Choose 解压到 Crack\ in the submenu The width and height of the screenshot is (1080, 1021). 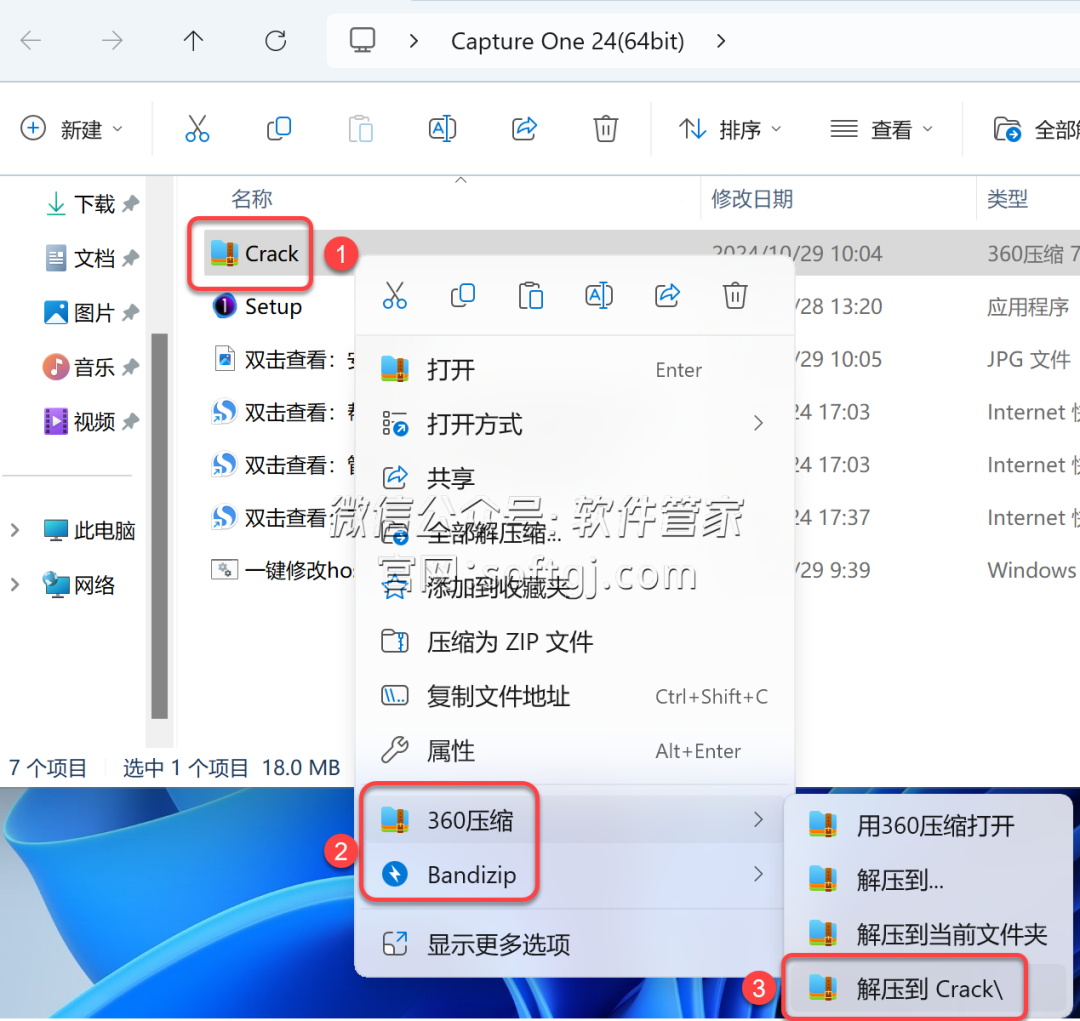click(928, 989)
